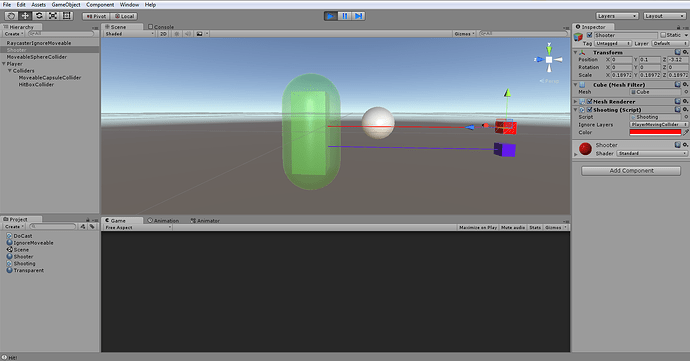Screen dimensions: 690x361
Task: Open the Layers dropdown
Action: [617, 16]
